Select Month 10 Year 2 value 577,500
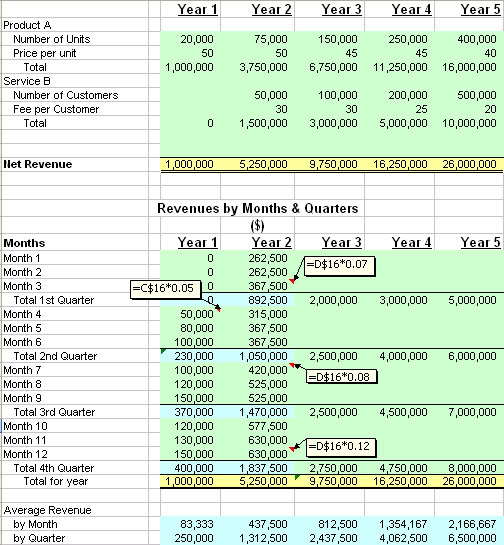This screenshot has width=504, height=545. point(268,426)
